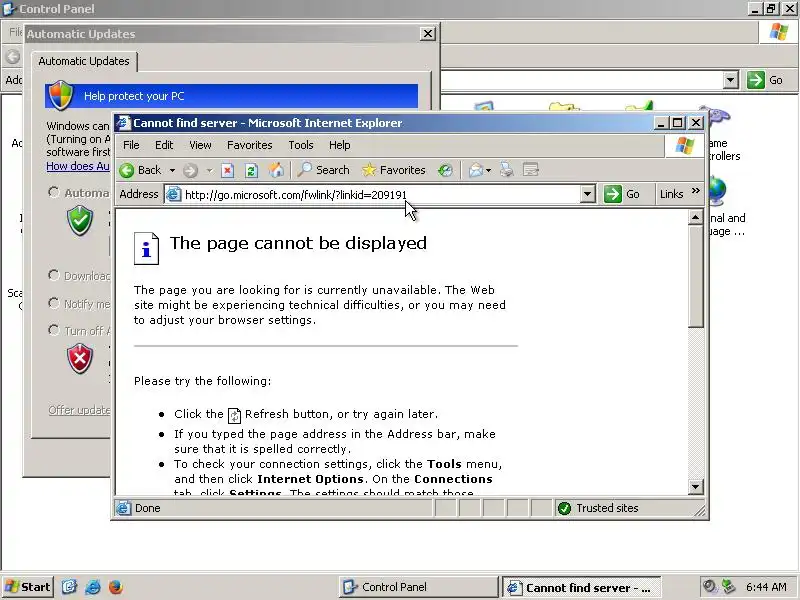Image resolution: width=800 pixels, height=600 pixels.
Task: Expand the Mail button dropdown arrow
Action: pos(488,170)
